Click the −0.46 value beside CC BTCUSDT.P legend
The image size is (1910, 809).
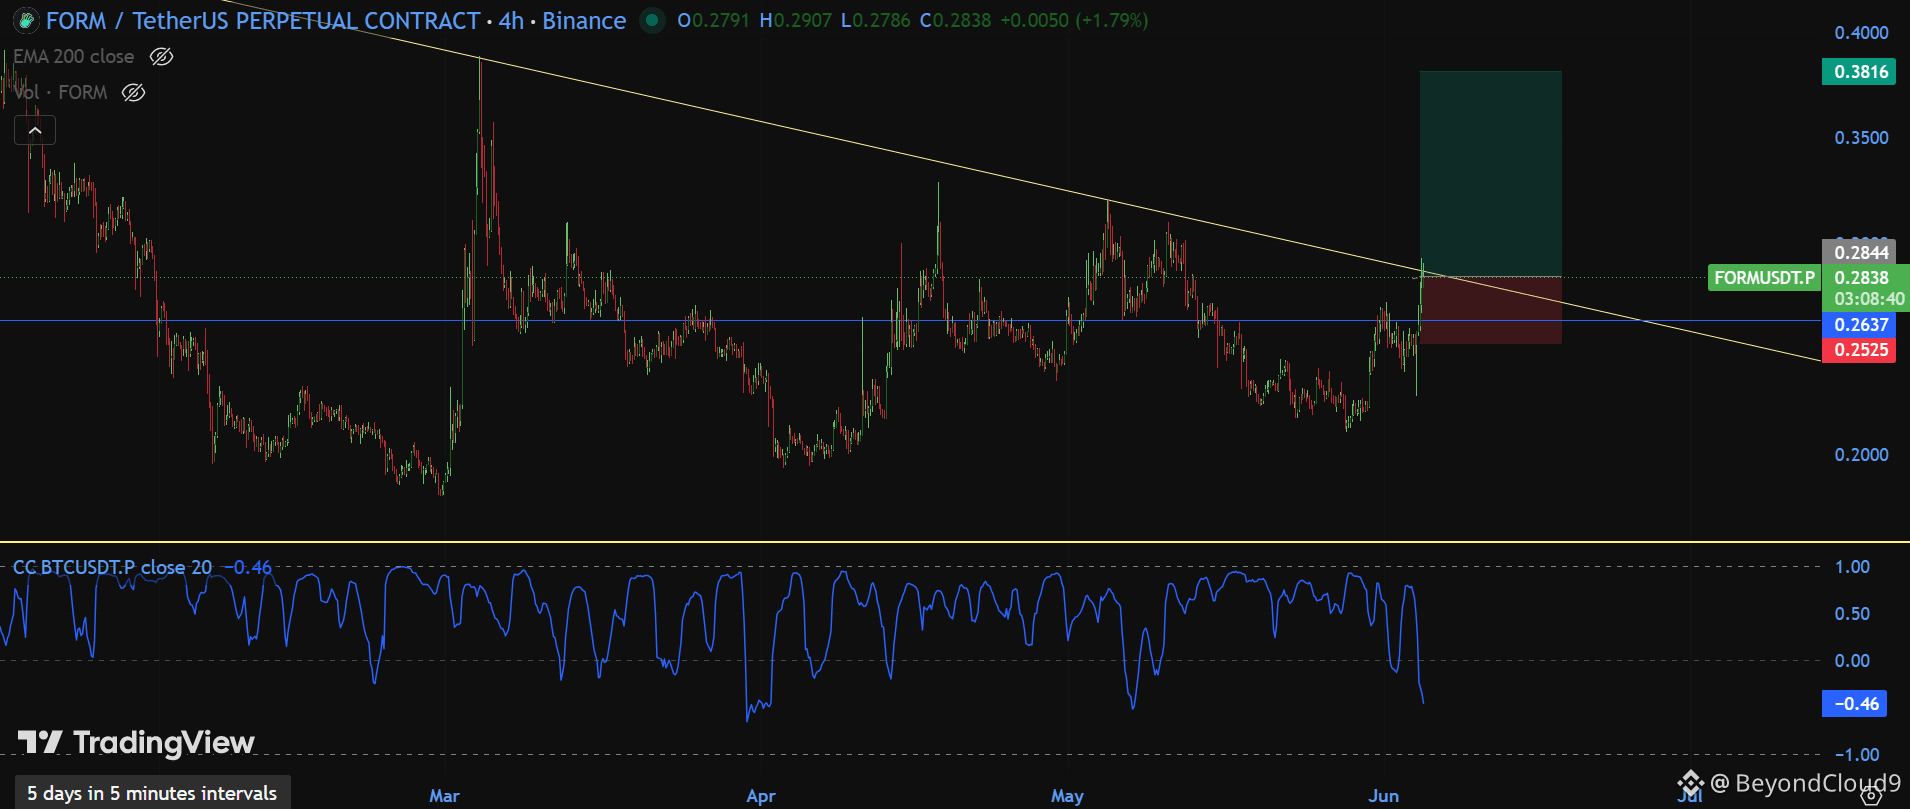point(247,567)
